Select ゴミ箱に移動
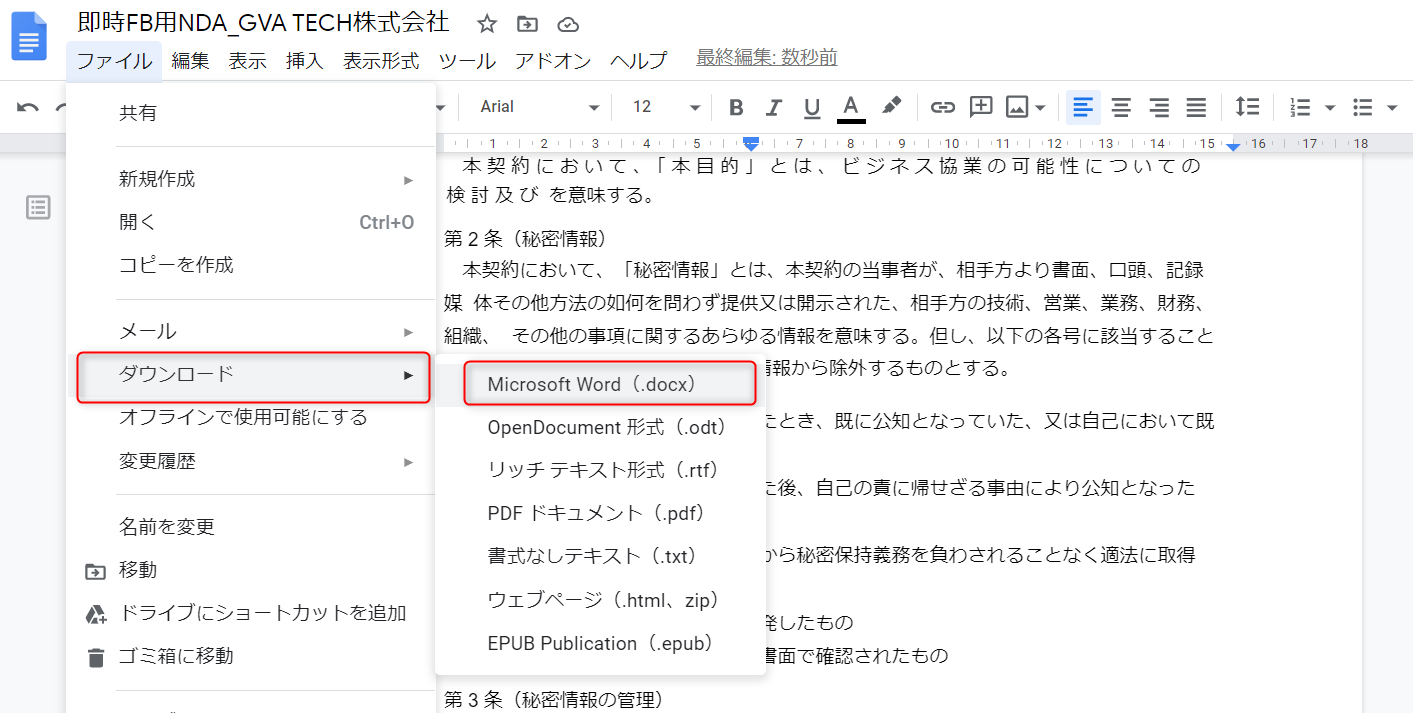 click(251, 656)
